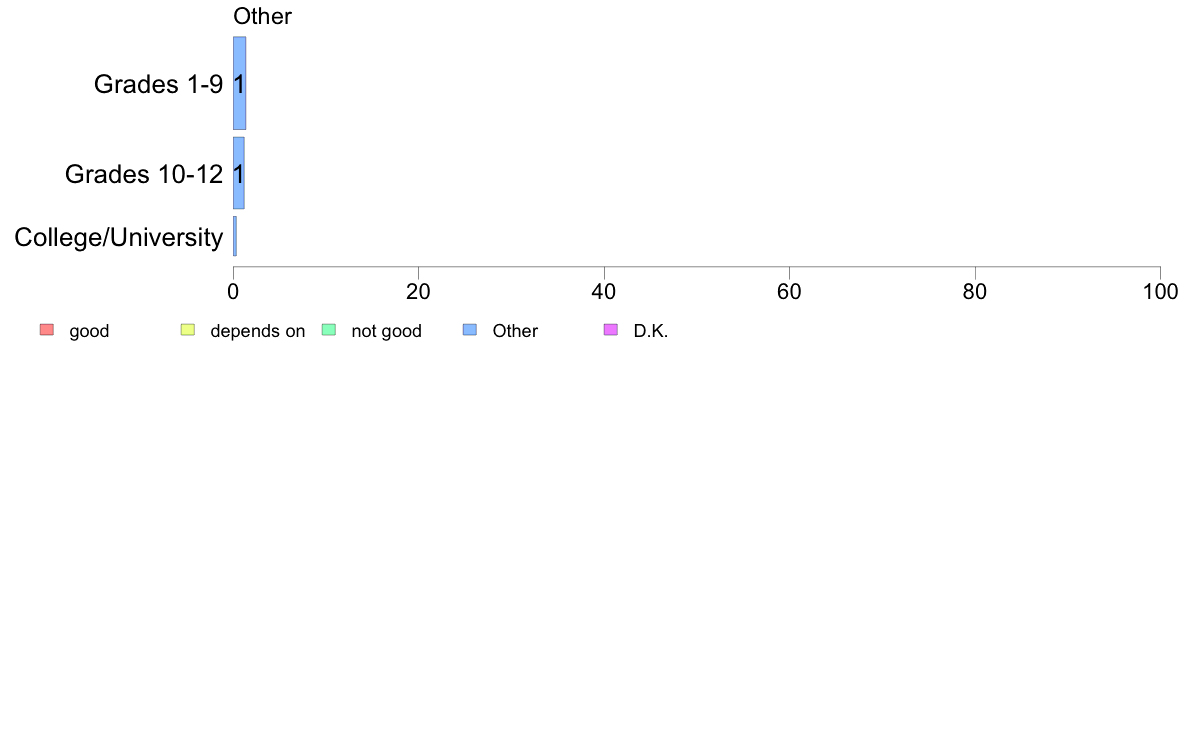Click the 'Other' chart title above bars

click(262, 17)
